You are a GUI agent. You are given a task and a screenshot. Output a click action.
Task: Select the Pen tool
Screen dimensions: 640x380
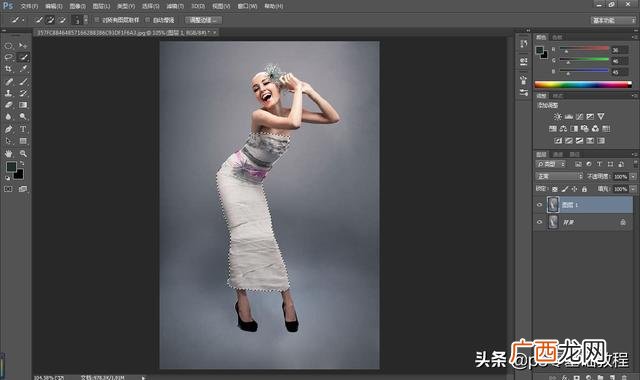click(x=9, y=129)
